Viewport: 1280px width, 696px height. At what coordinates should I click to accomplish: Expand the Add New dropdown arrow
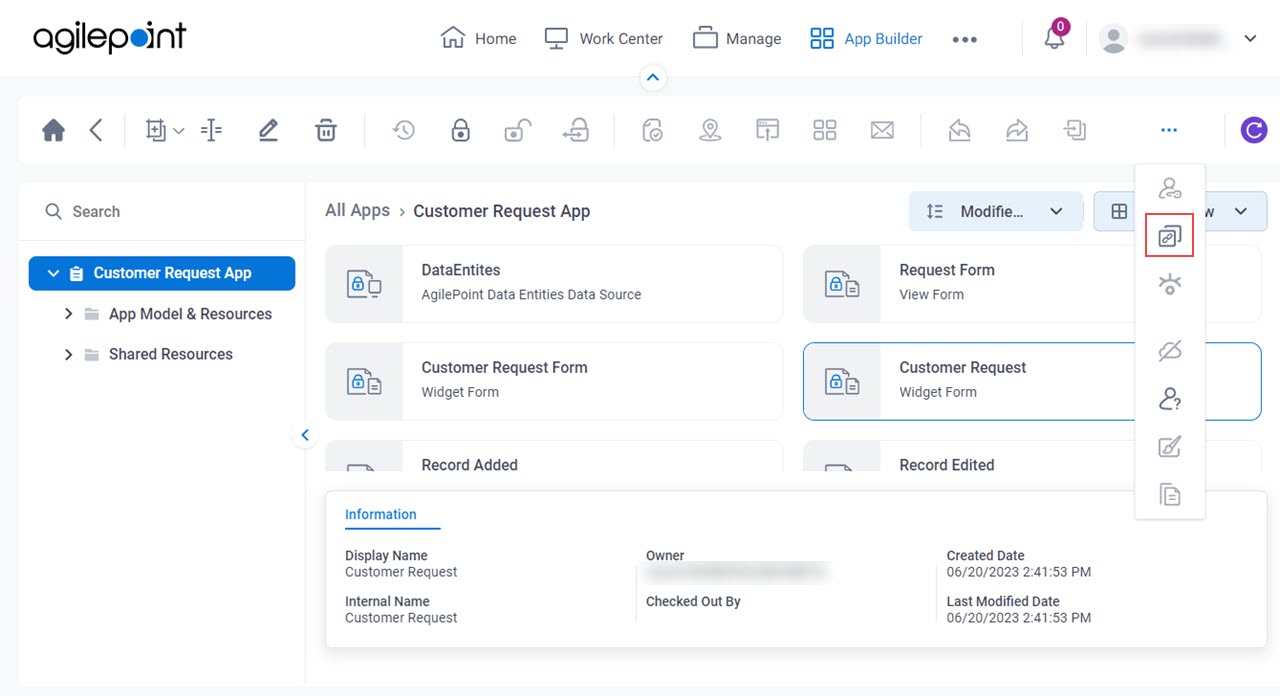179,130
